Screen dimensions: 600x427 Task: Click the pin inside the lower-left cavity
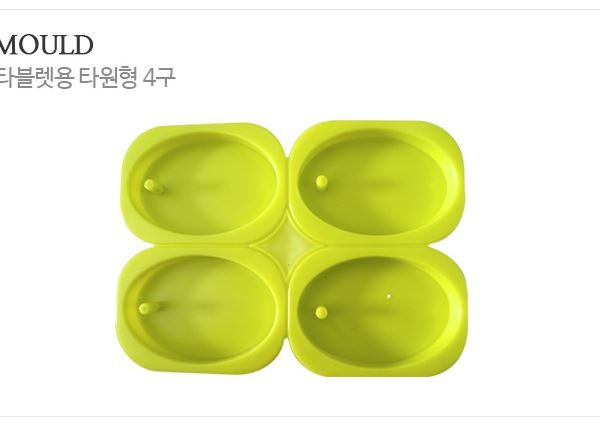click(147, 308)
